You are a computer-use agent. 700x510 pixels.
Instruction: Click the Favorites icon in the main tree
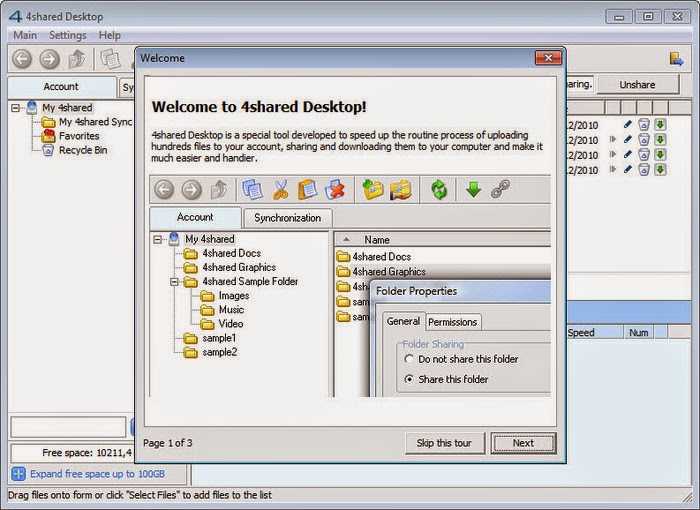coord(48,135)
